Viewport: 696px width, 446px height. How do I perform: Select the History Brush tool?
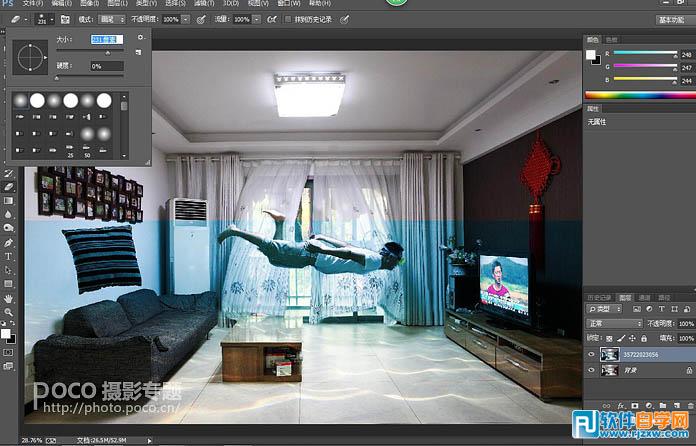tap(8, 174)
